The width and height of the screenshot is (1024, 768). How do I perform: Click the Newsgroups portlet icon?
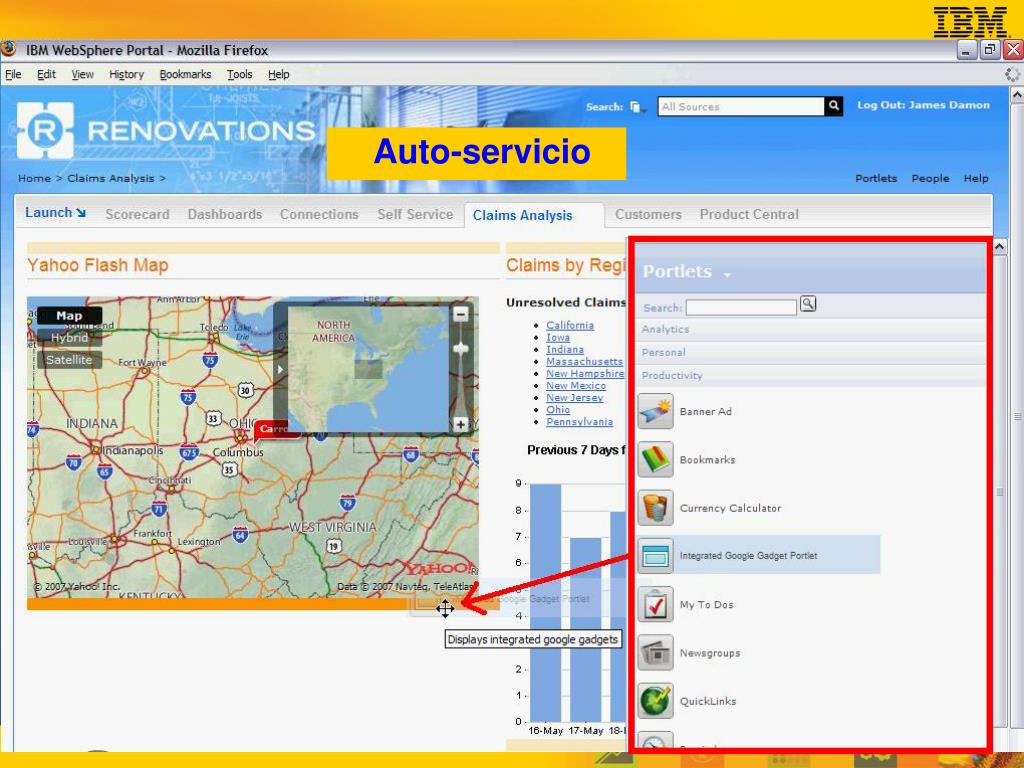coord(655,653)
